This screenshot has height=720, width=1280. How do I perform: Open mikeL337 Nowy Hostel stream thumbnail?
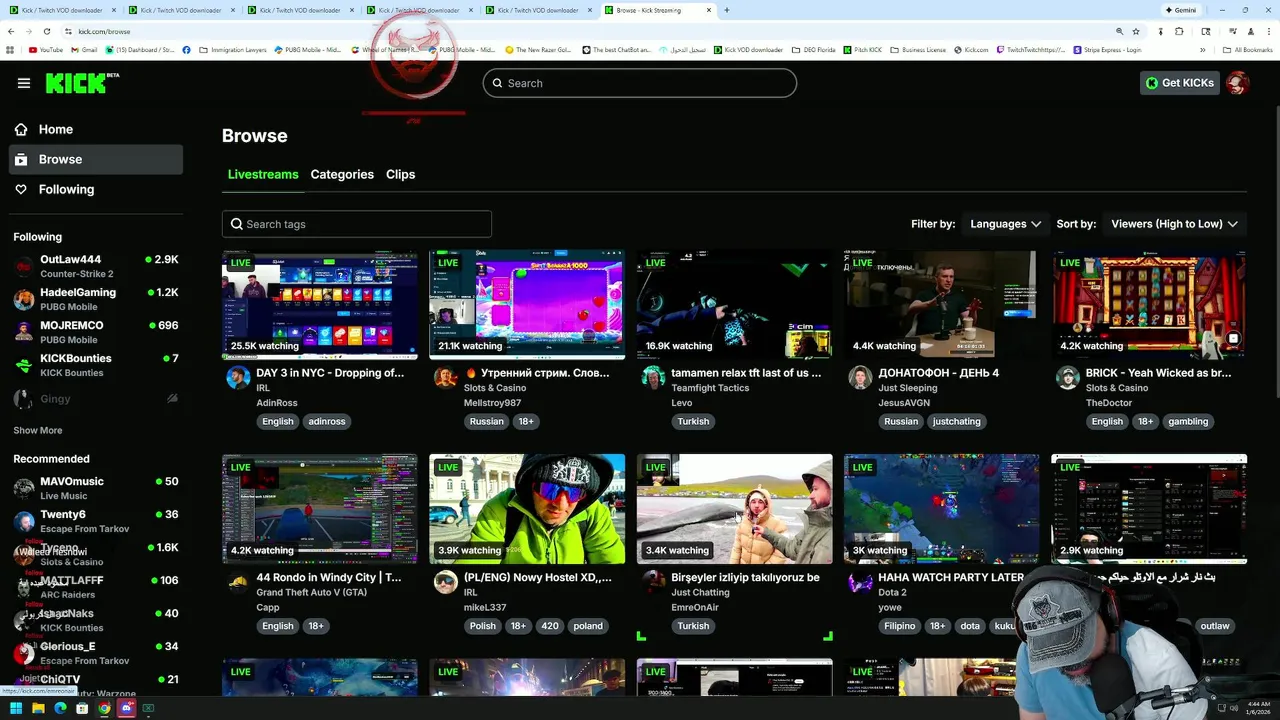click(527, 509)
